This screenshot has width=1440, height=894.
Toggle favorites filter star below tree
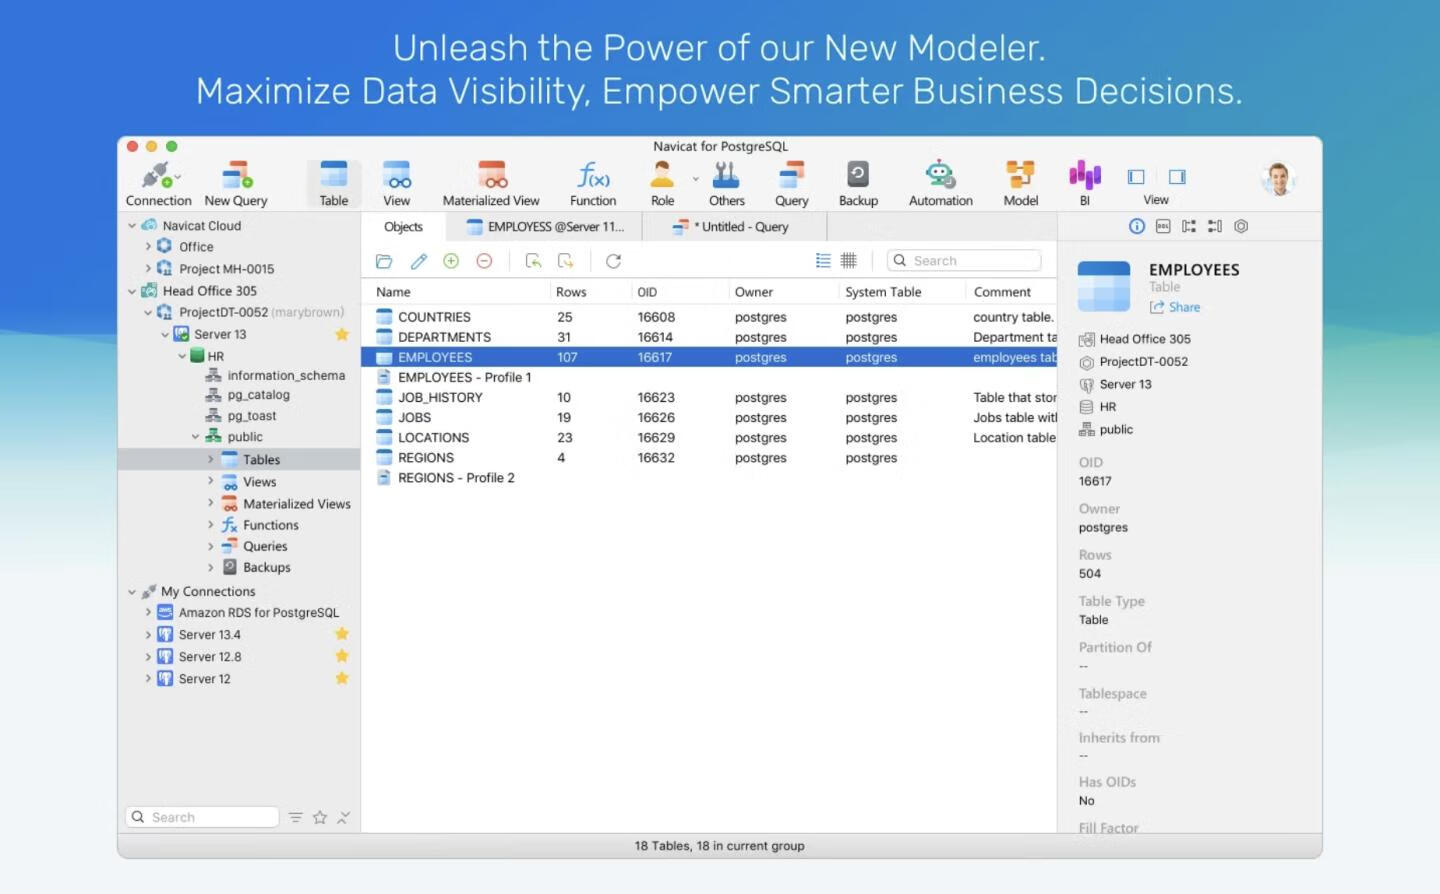tap(320, 817)
